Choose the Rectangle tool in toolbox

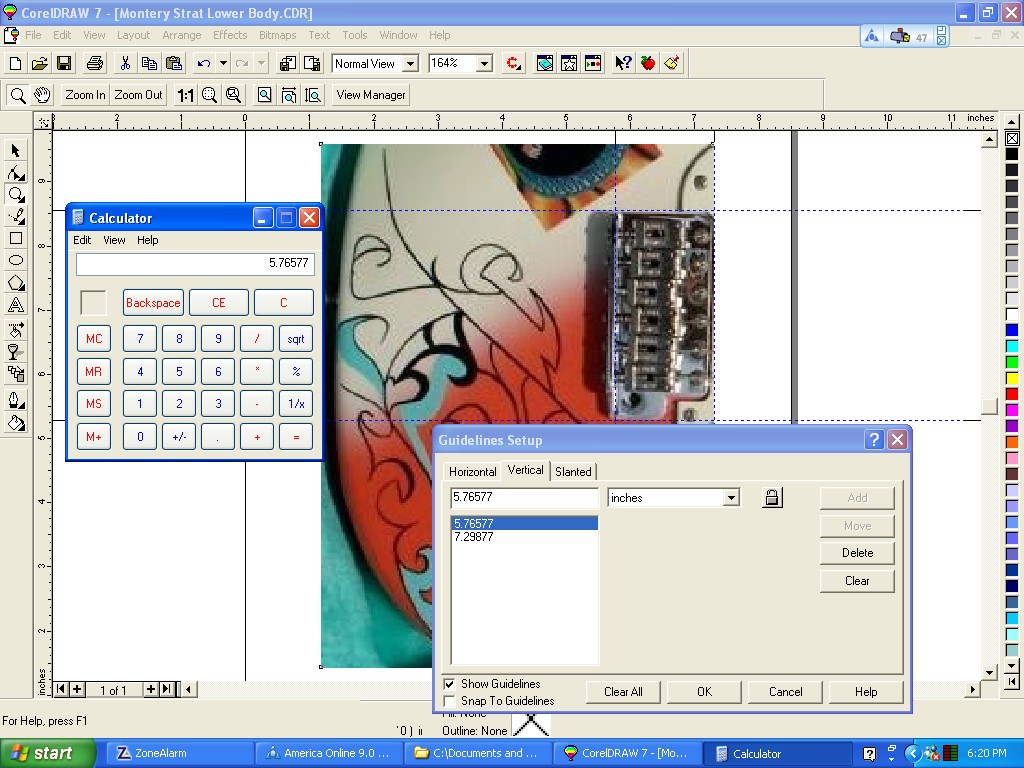pos(16,238)
